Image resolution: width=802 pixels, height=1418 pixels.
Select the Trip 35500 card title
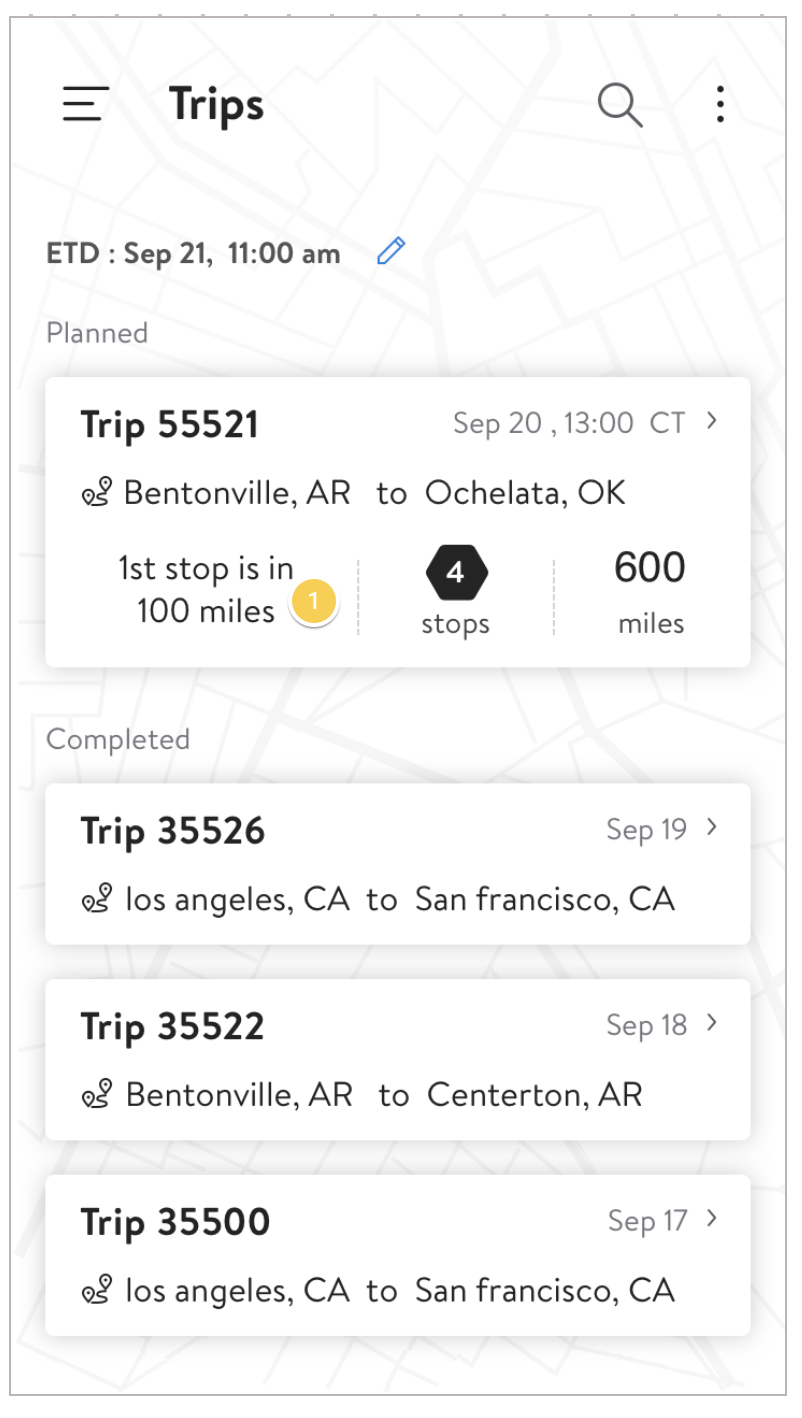coord(175,1223)
